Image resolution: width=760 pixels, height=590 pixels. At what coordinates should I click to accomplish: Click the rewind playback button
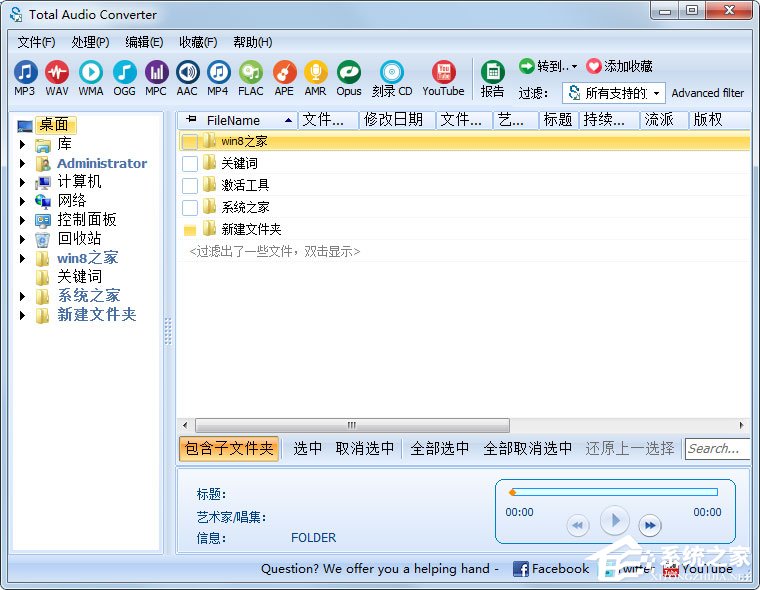578,525
